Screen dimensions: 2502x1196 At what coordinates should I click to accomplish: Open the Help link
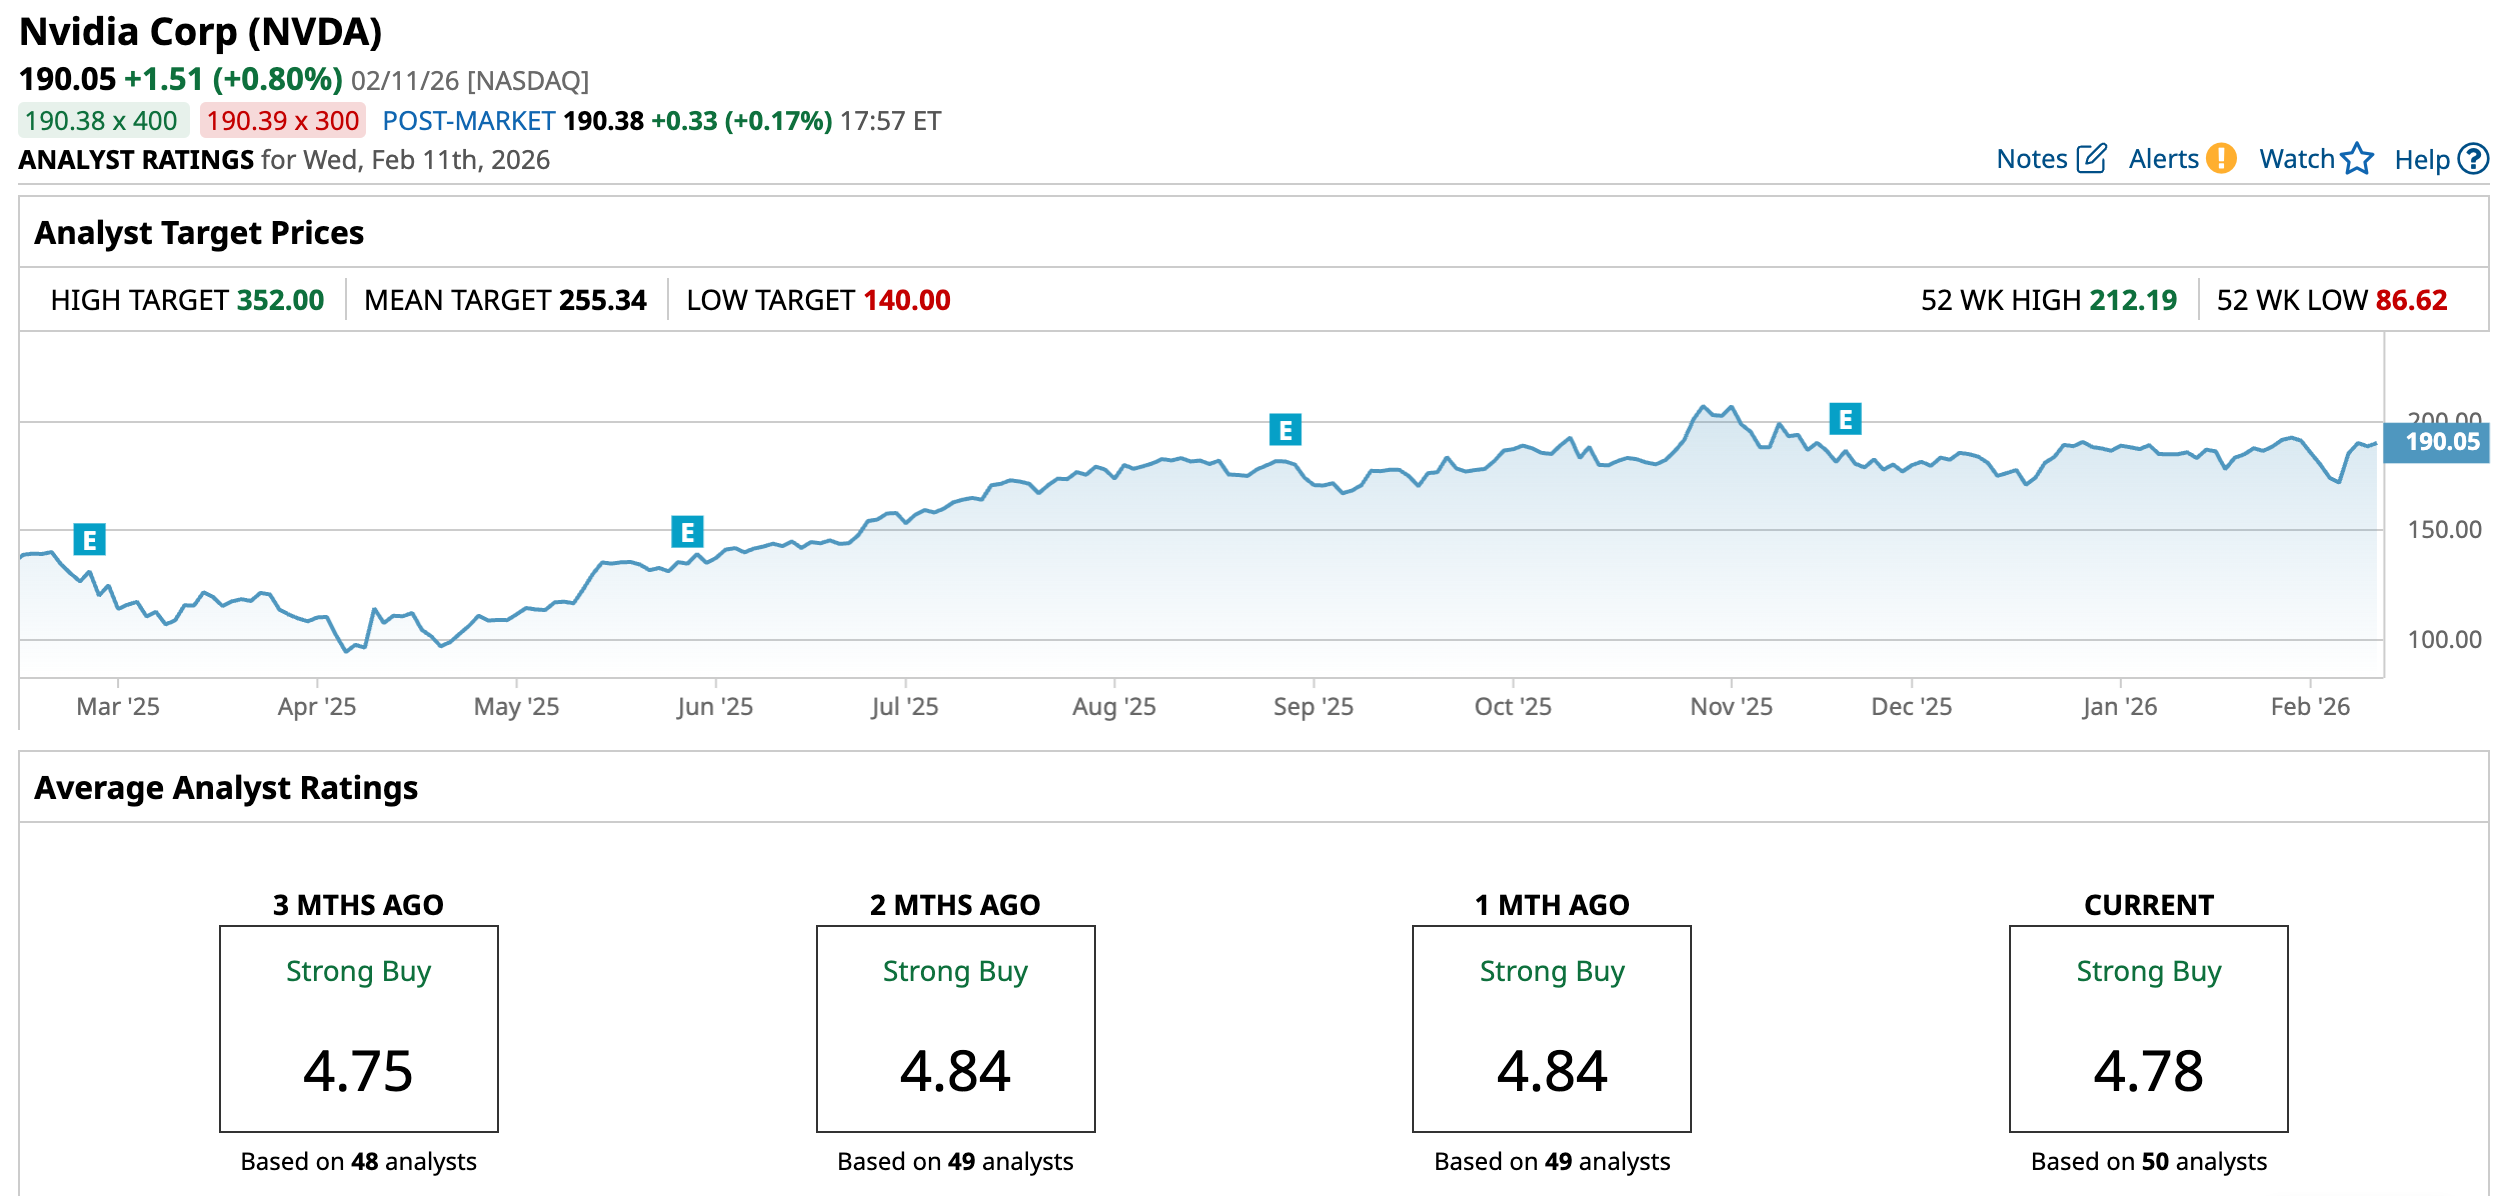[2421, 160]
